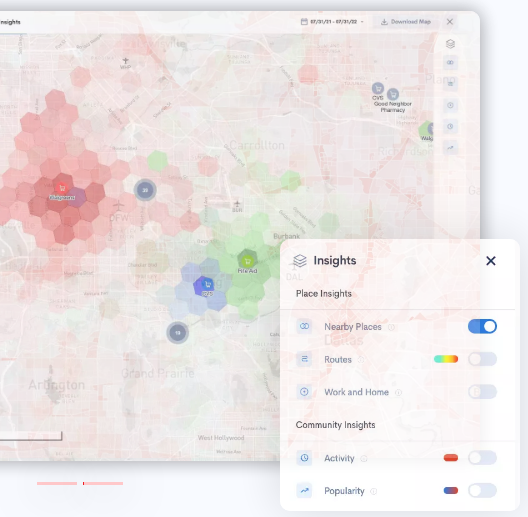
Task: Open layers icon on map sidebar
Action: pos(451,44)
